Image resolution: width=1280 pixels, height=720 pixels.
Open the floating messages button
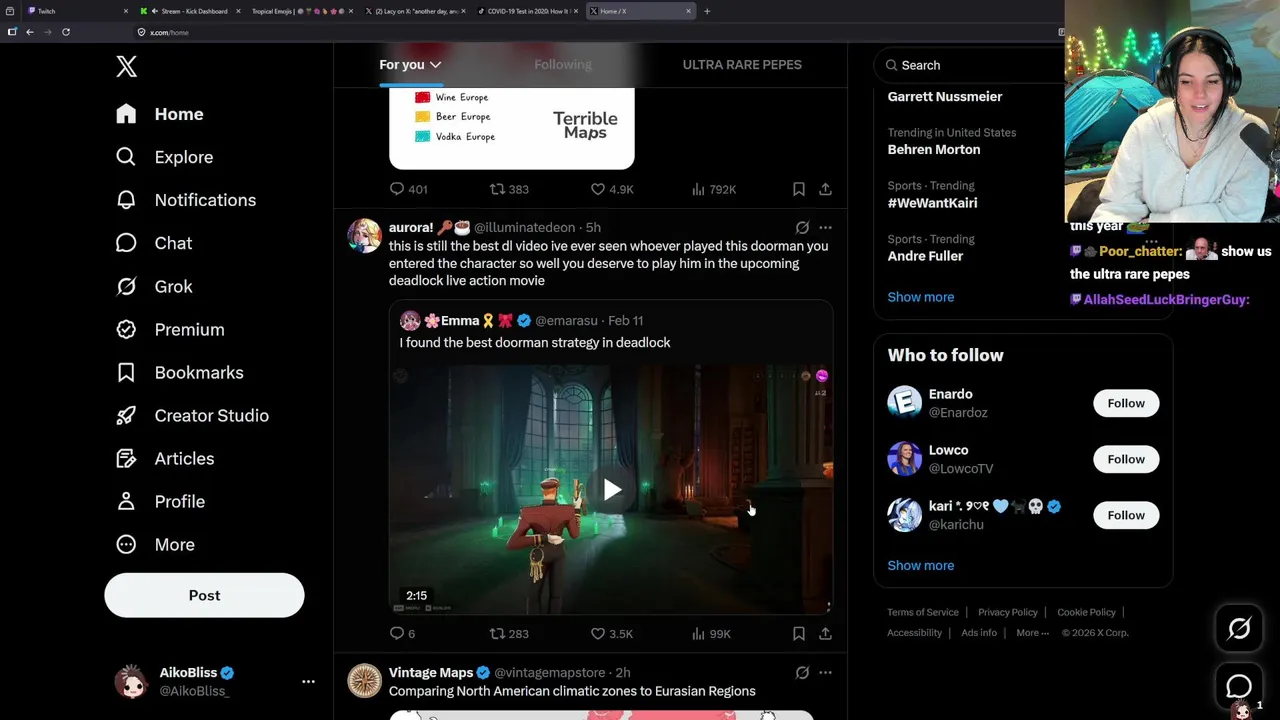(1239, 686)
